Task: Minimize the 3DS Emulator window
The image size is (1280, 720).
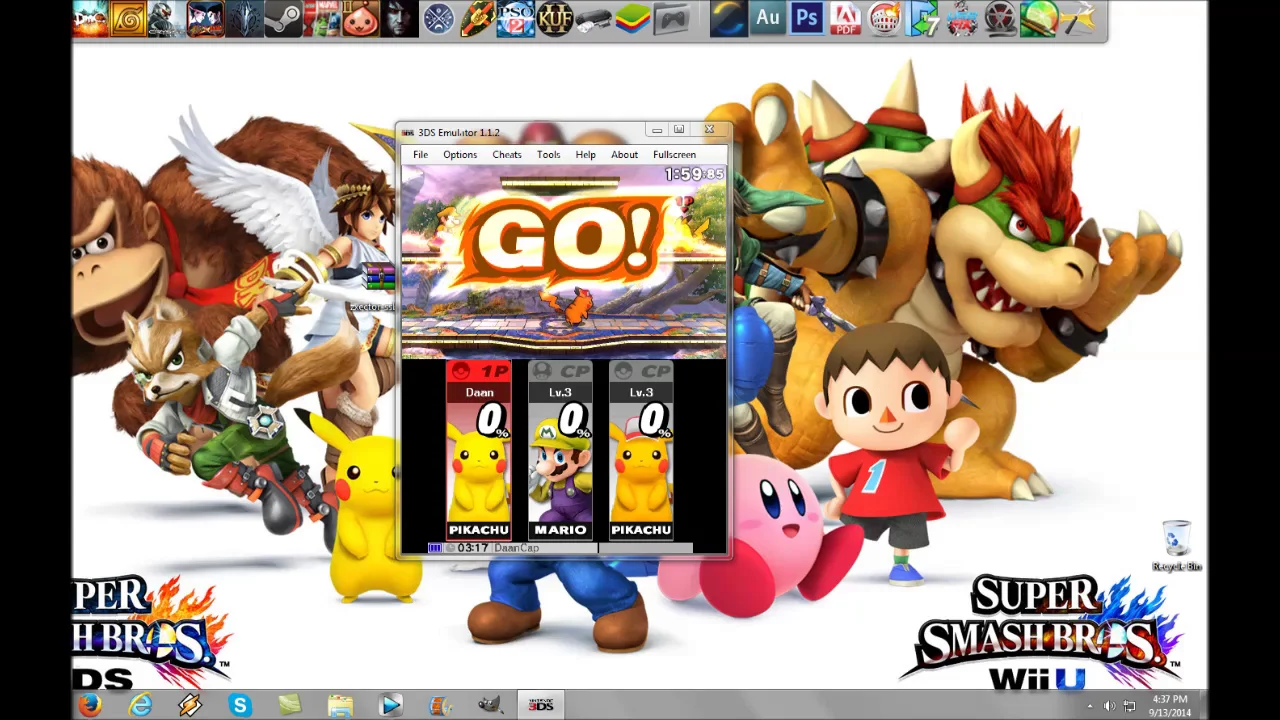Action: click(656, 130)
